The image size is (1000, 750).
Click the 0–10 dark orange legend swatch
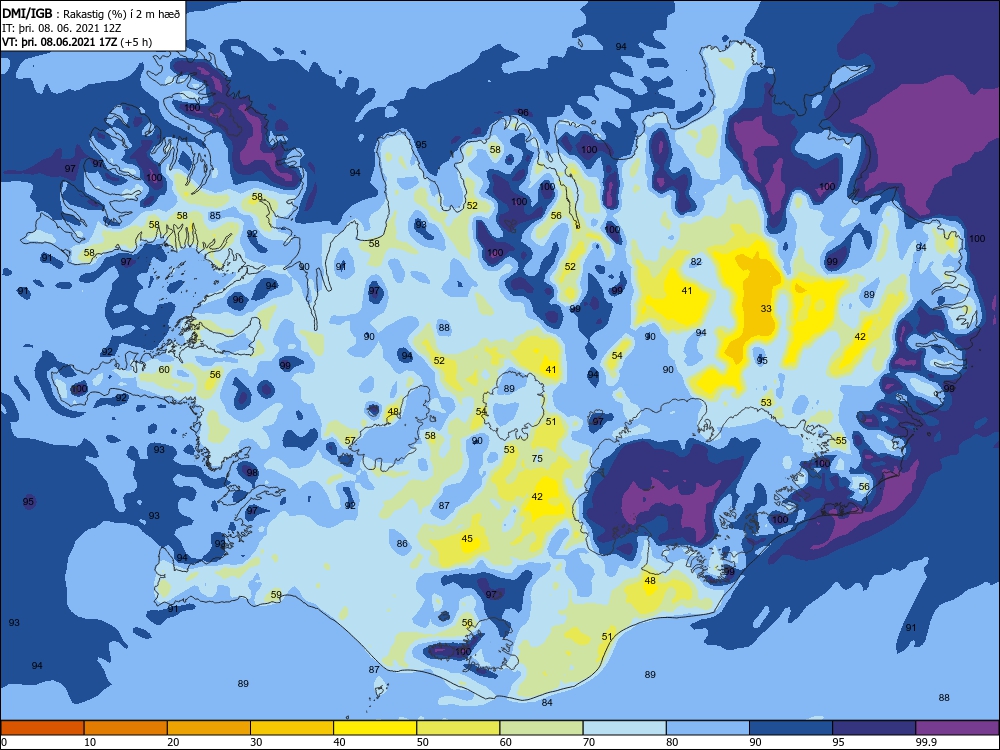click(42, 728)
